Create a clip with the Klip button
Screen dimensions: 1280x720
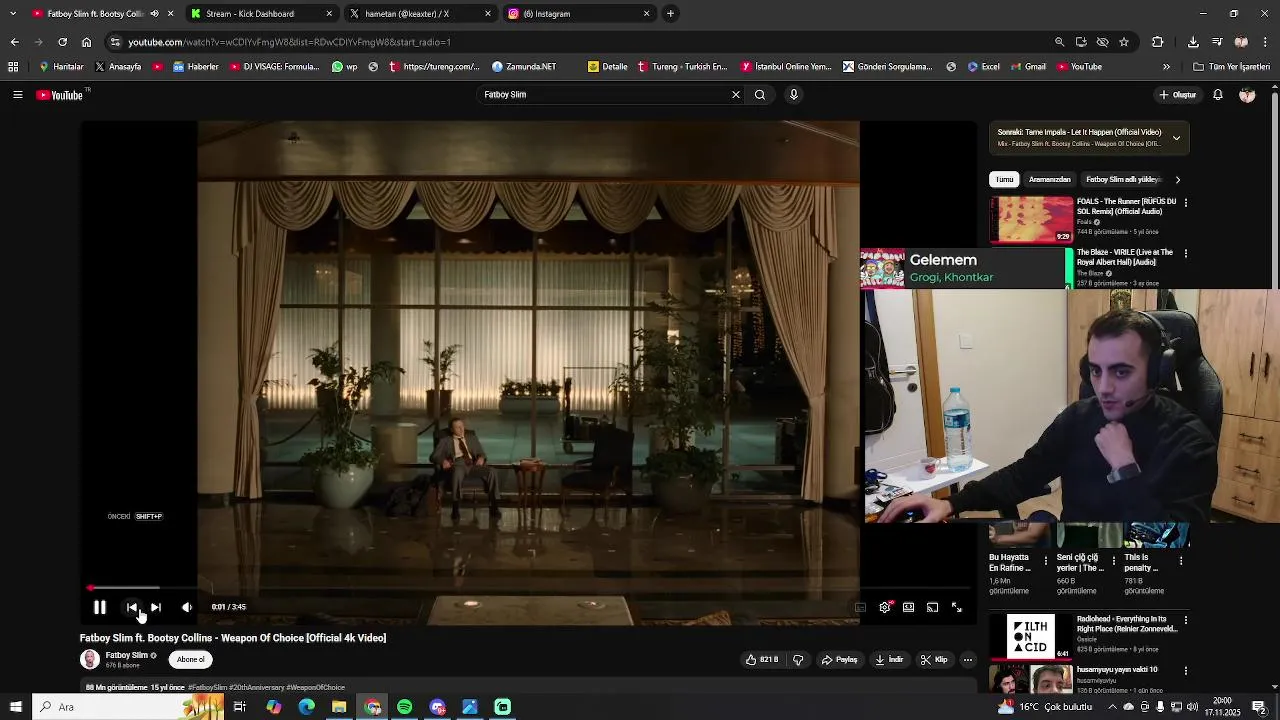click(x=934, y=660)
